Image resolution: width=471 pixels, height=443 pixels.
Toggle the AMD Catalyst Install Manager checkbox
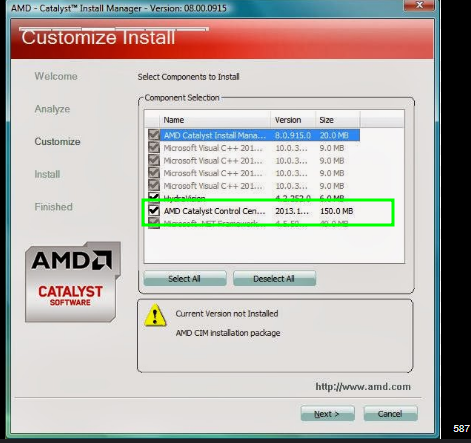154,135
